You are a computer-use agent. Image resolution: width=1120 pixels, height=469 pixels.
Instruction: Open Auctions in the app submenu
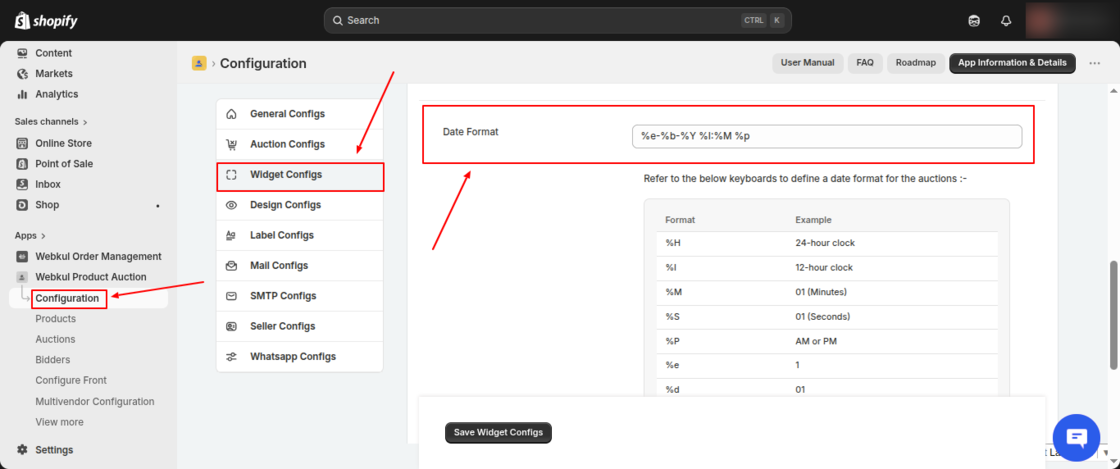(x=55, y=340)
